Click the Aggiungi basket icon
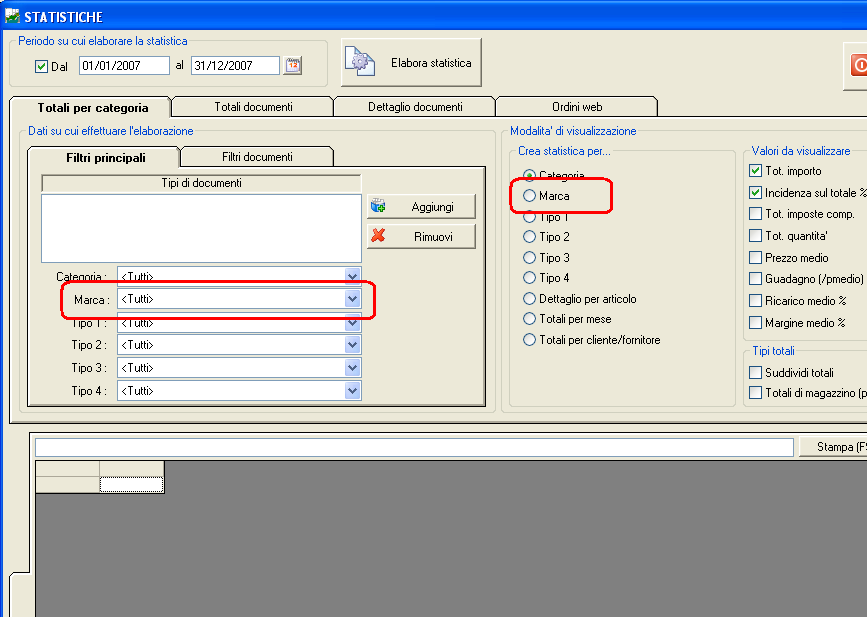This screenshot has height=617, width=867. (378, 206)
